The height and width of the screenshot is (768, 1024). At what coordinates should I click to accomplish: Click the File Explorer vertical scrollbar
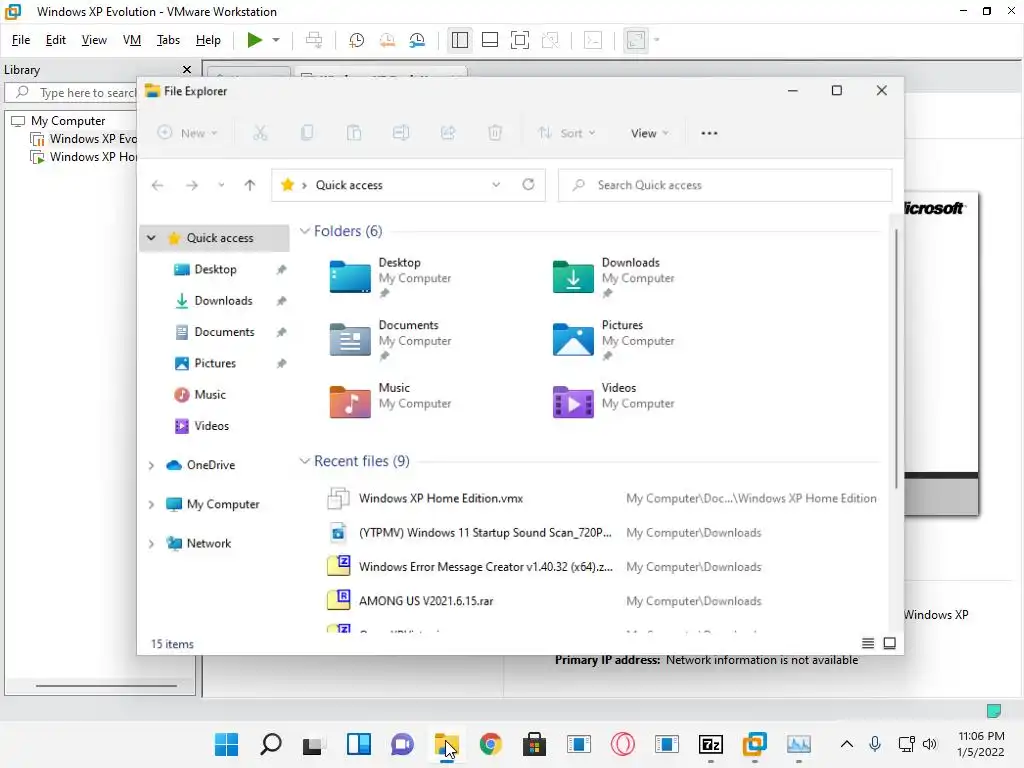[x=896, y=359]
